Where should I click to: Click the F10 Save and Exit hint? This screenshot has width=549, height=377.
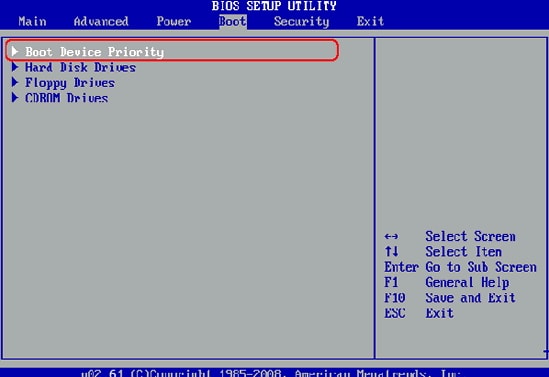[450, 298]
